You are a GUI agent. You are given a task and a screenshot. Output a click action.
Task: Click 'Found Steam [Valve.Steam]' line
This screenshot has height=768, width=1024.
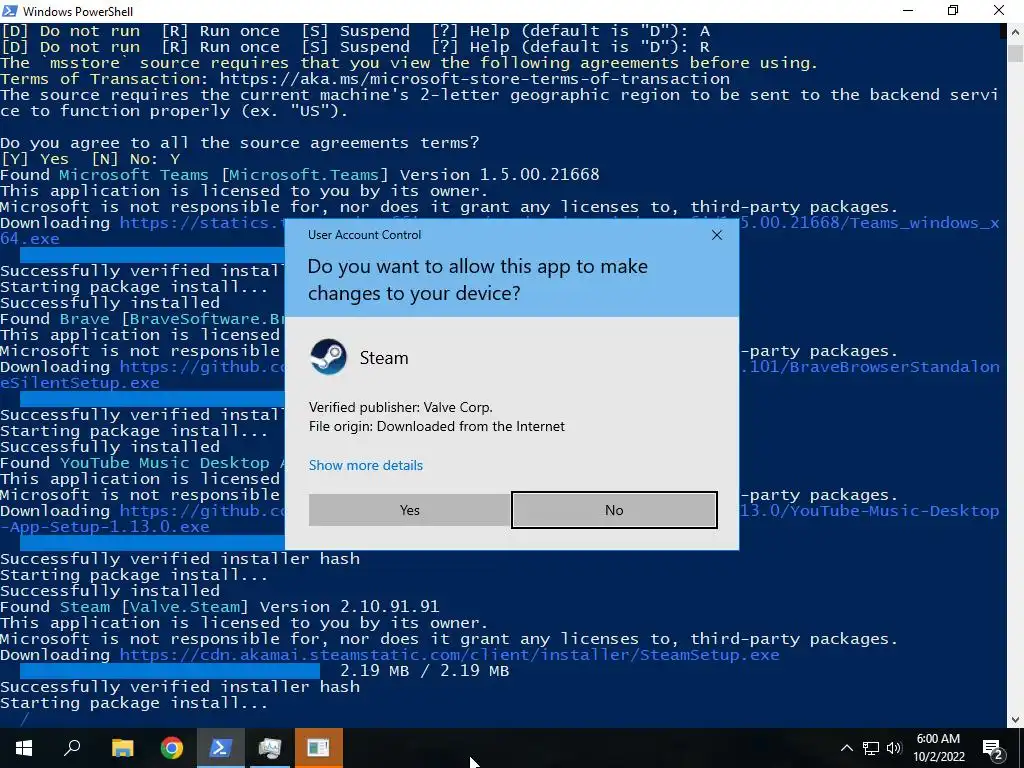pyautogui.click(x=219, y=607)
